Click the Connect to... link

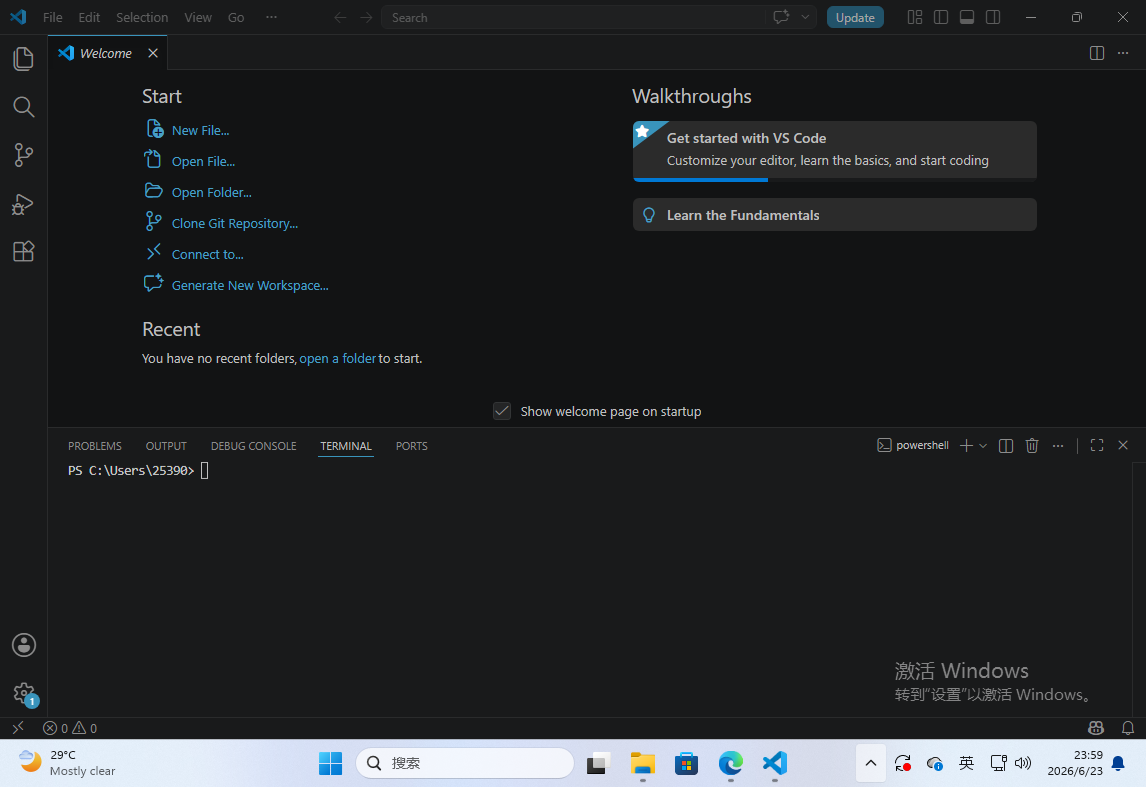coord(208,254)
